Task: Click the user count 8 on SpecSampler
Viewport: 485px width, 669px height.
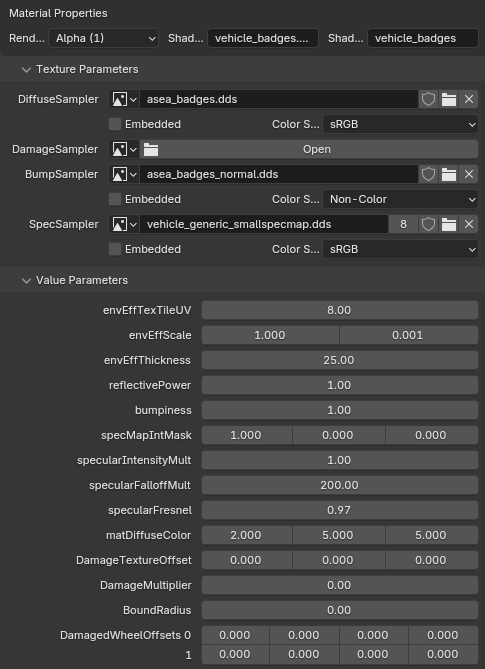Action: [x=403, y=224]
